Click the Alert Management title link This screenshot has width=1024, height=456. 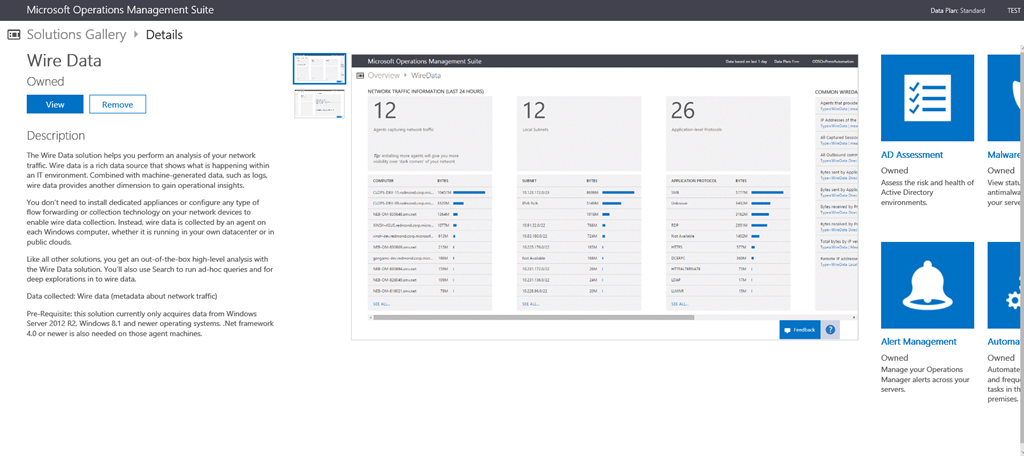click(x=919, y=342)
